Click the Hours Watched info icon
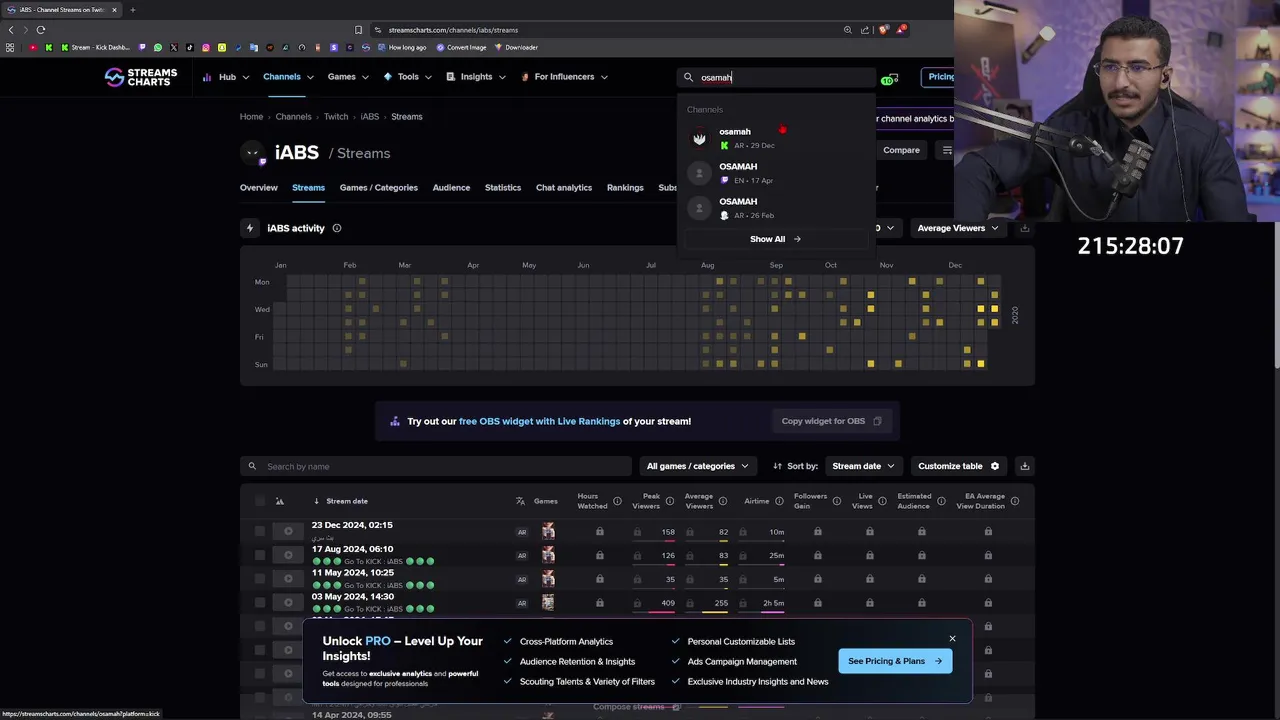 tap(617, 501)
